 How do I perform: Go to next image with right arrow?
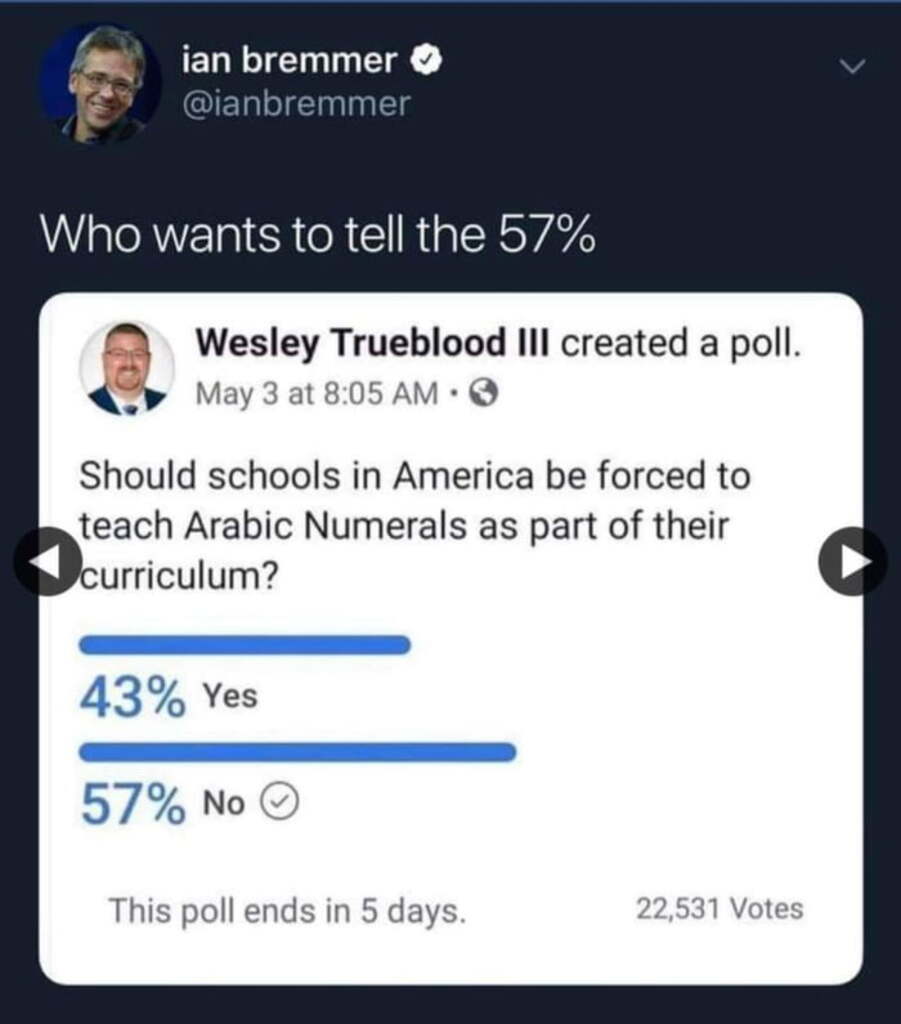(852, 561)
